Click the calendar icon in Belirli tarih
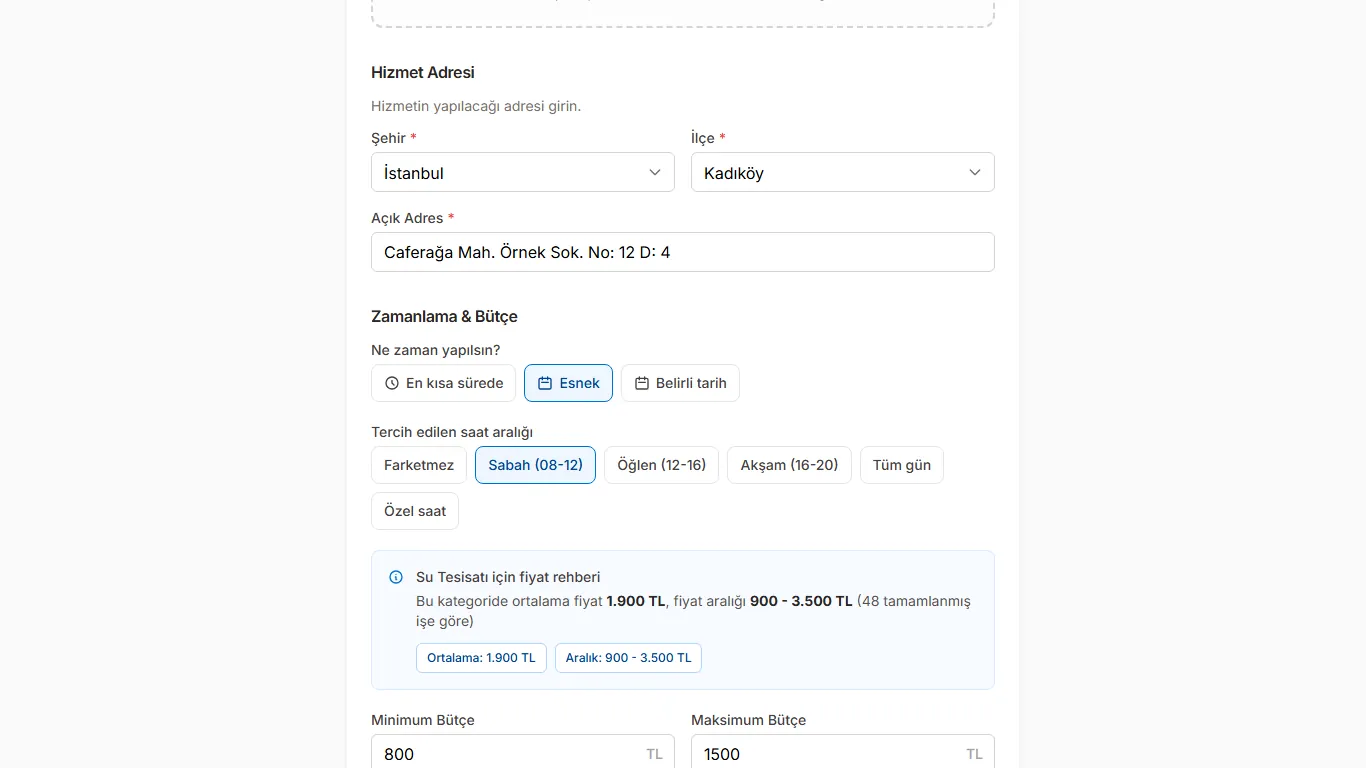Image resolution: width=1366 pixels, height=768 pixels. (x=642, y=383)
